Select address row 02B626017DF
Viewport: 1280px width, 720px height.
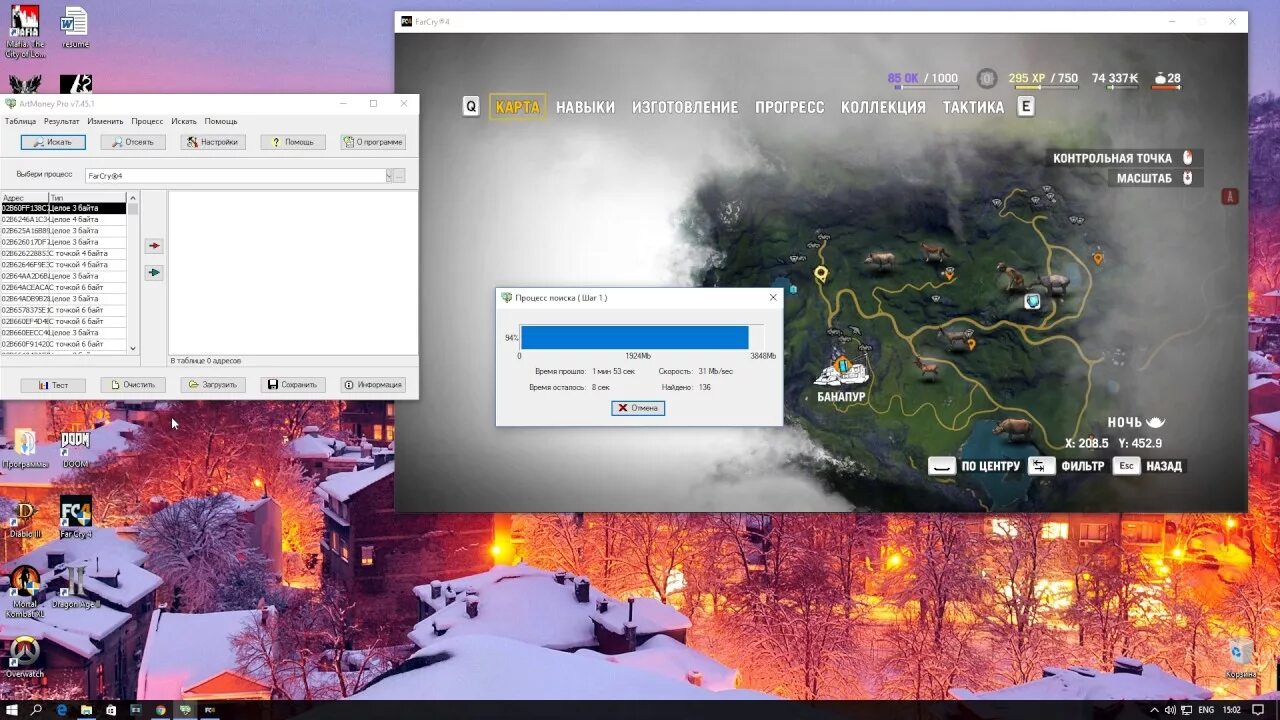click(x=64, y=242)
